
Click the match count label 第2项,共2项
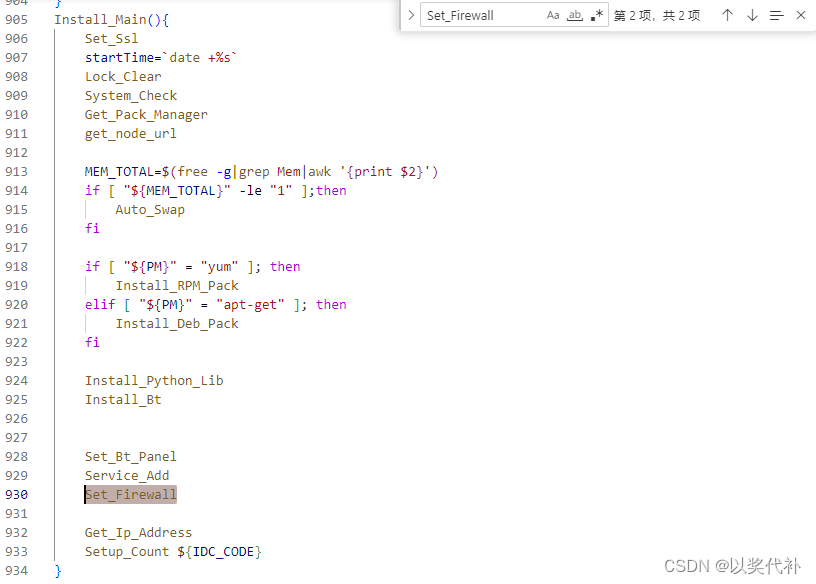657,14
